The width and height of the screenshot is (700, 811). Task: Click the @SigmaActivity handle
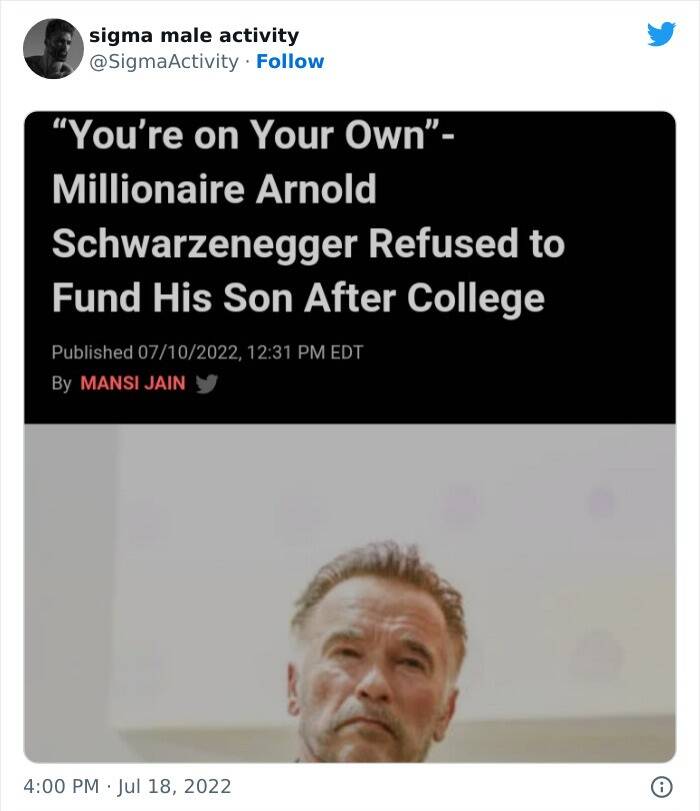click(x=163, y=62)
